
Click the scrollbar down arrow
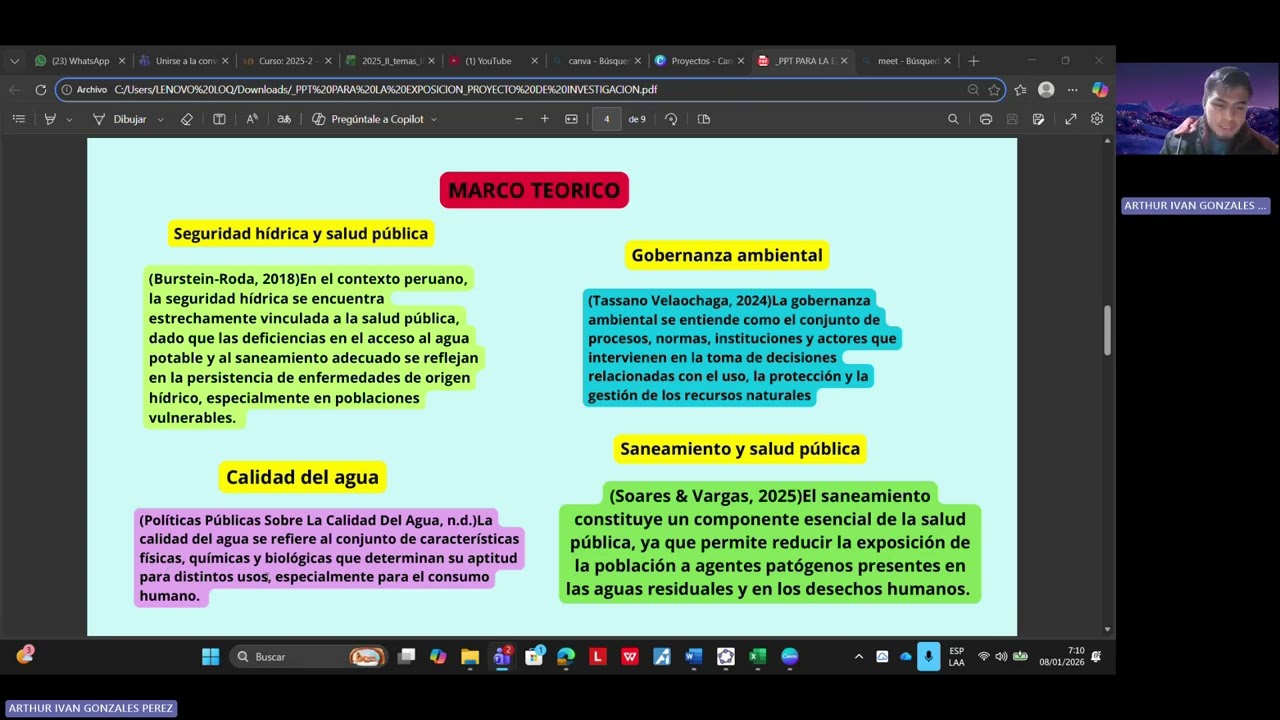pos(1107,629)
